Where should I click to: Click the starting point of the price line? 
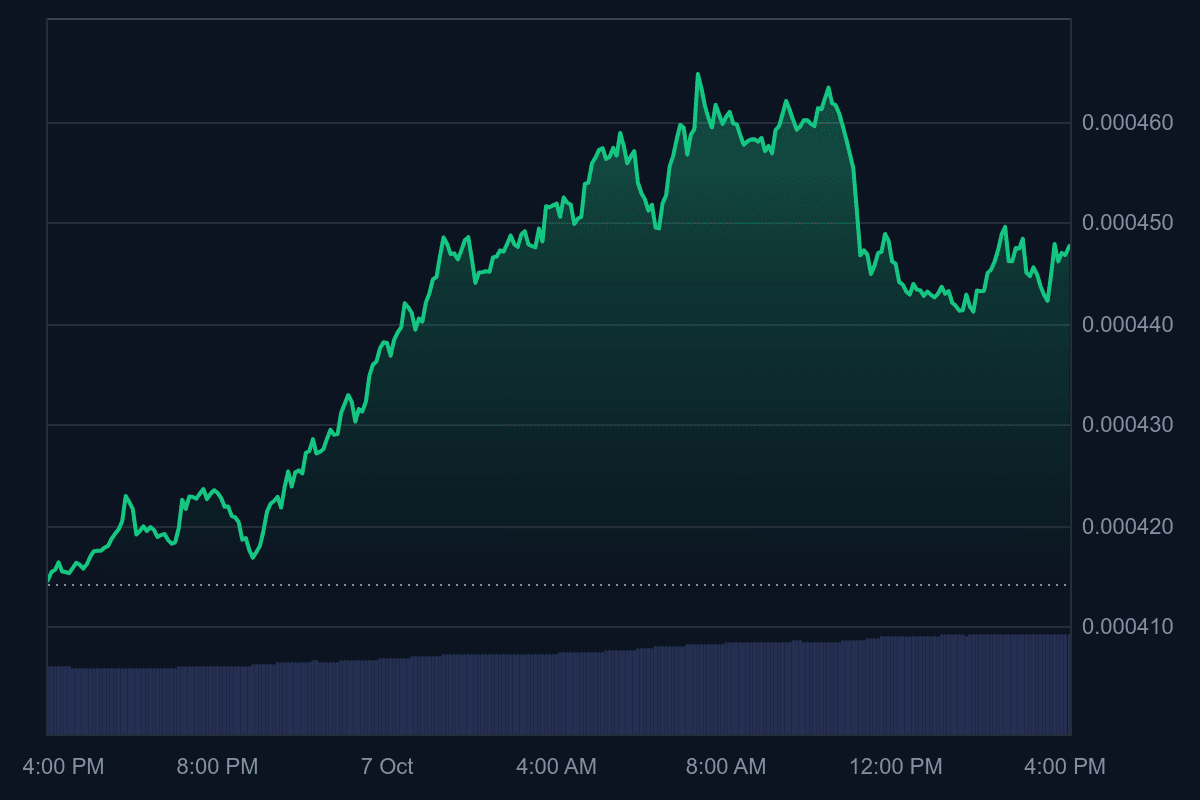tap(48, 580)
